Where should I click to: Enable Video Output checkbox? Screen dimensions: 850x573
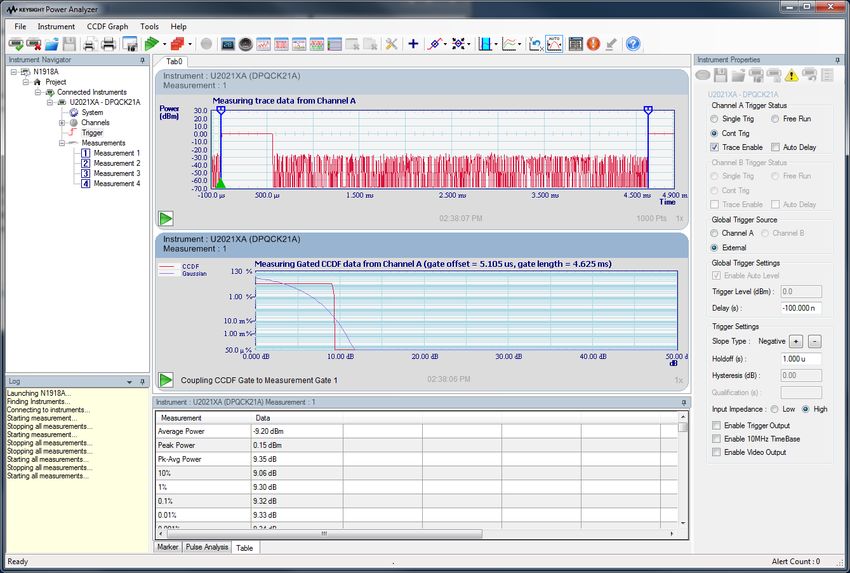(x=717, y=452)
